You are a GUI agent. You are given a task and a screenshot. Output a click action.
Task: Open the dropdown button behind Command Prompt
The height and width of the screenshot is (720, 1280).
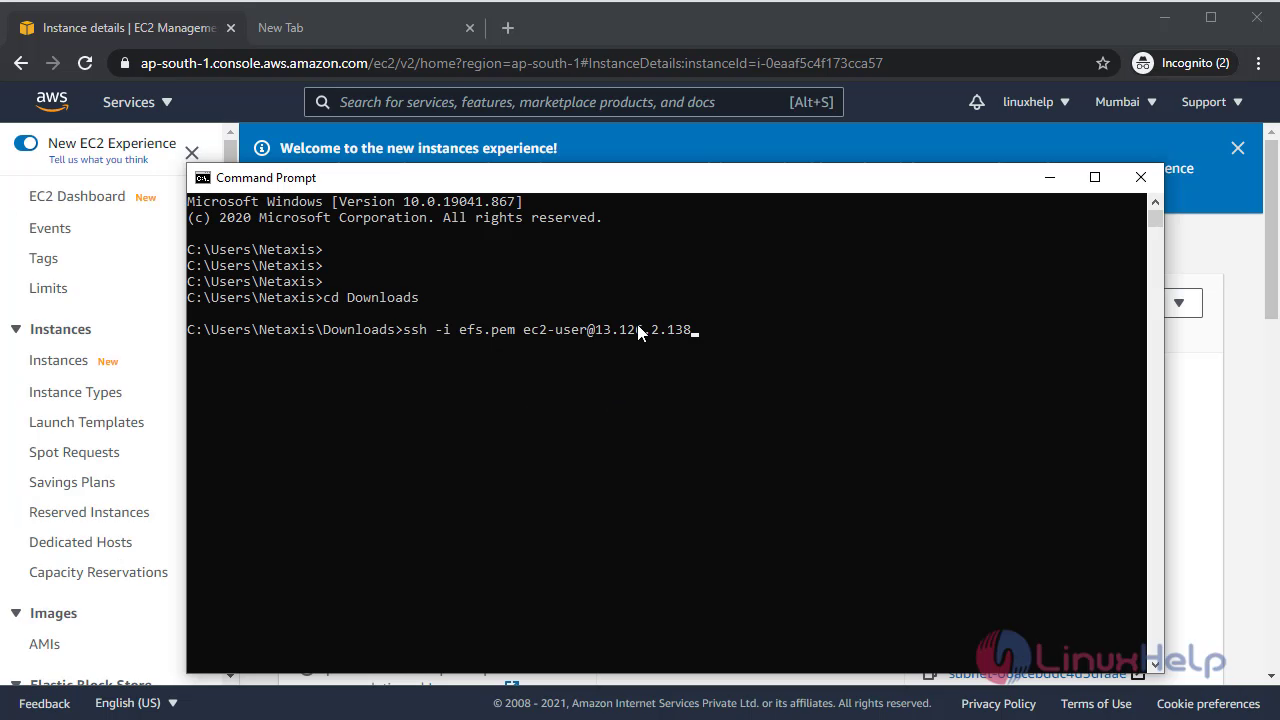coord(1180,303)
